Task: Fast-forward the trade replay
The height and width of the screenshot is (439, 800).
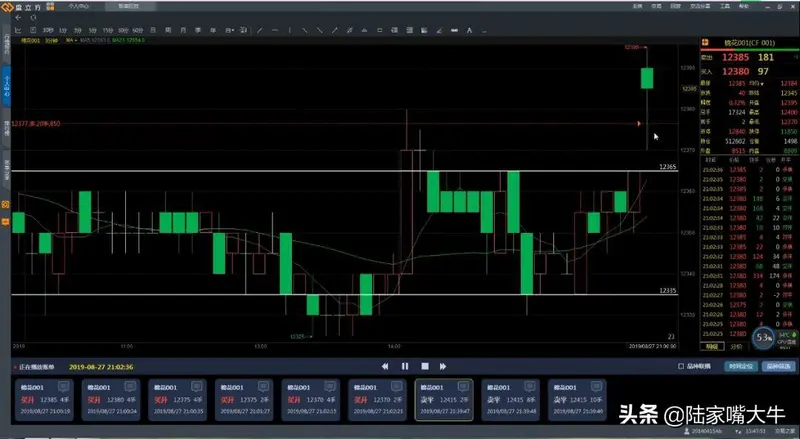Action: [x=443, y=367]
